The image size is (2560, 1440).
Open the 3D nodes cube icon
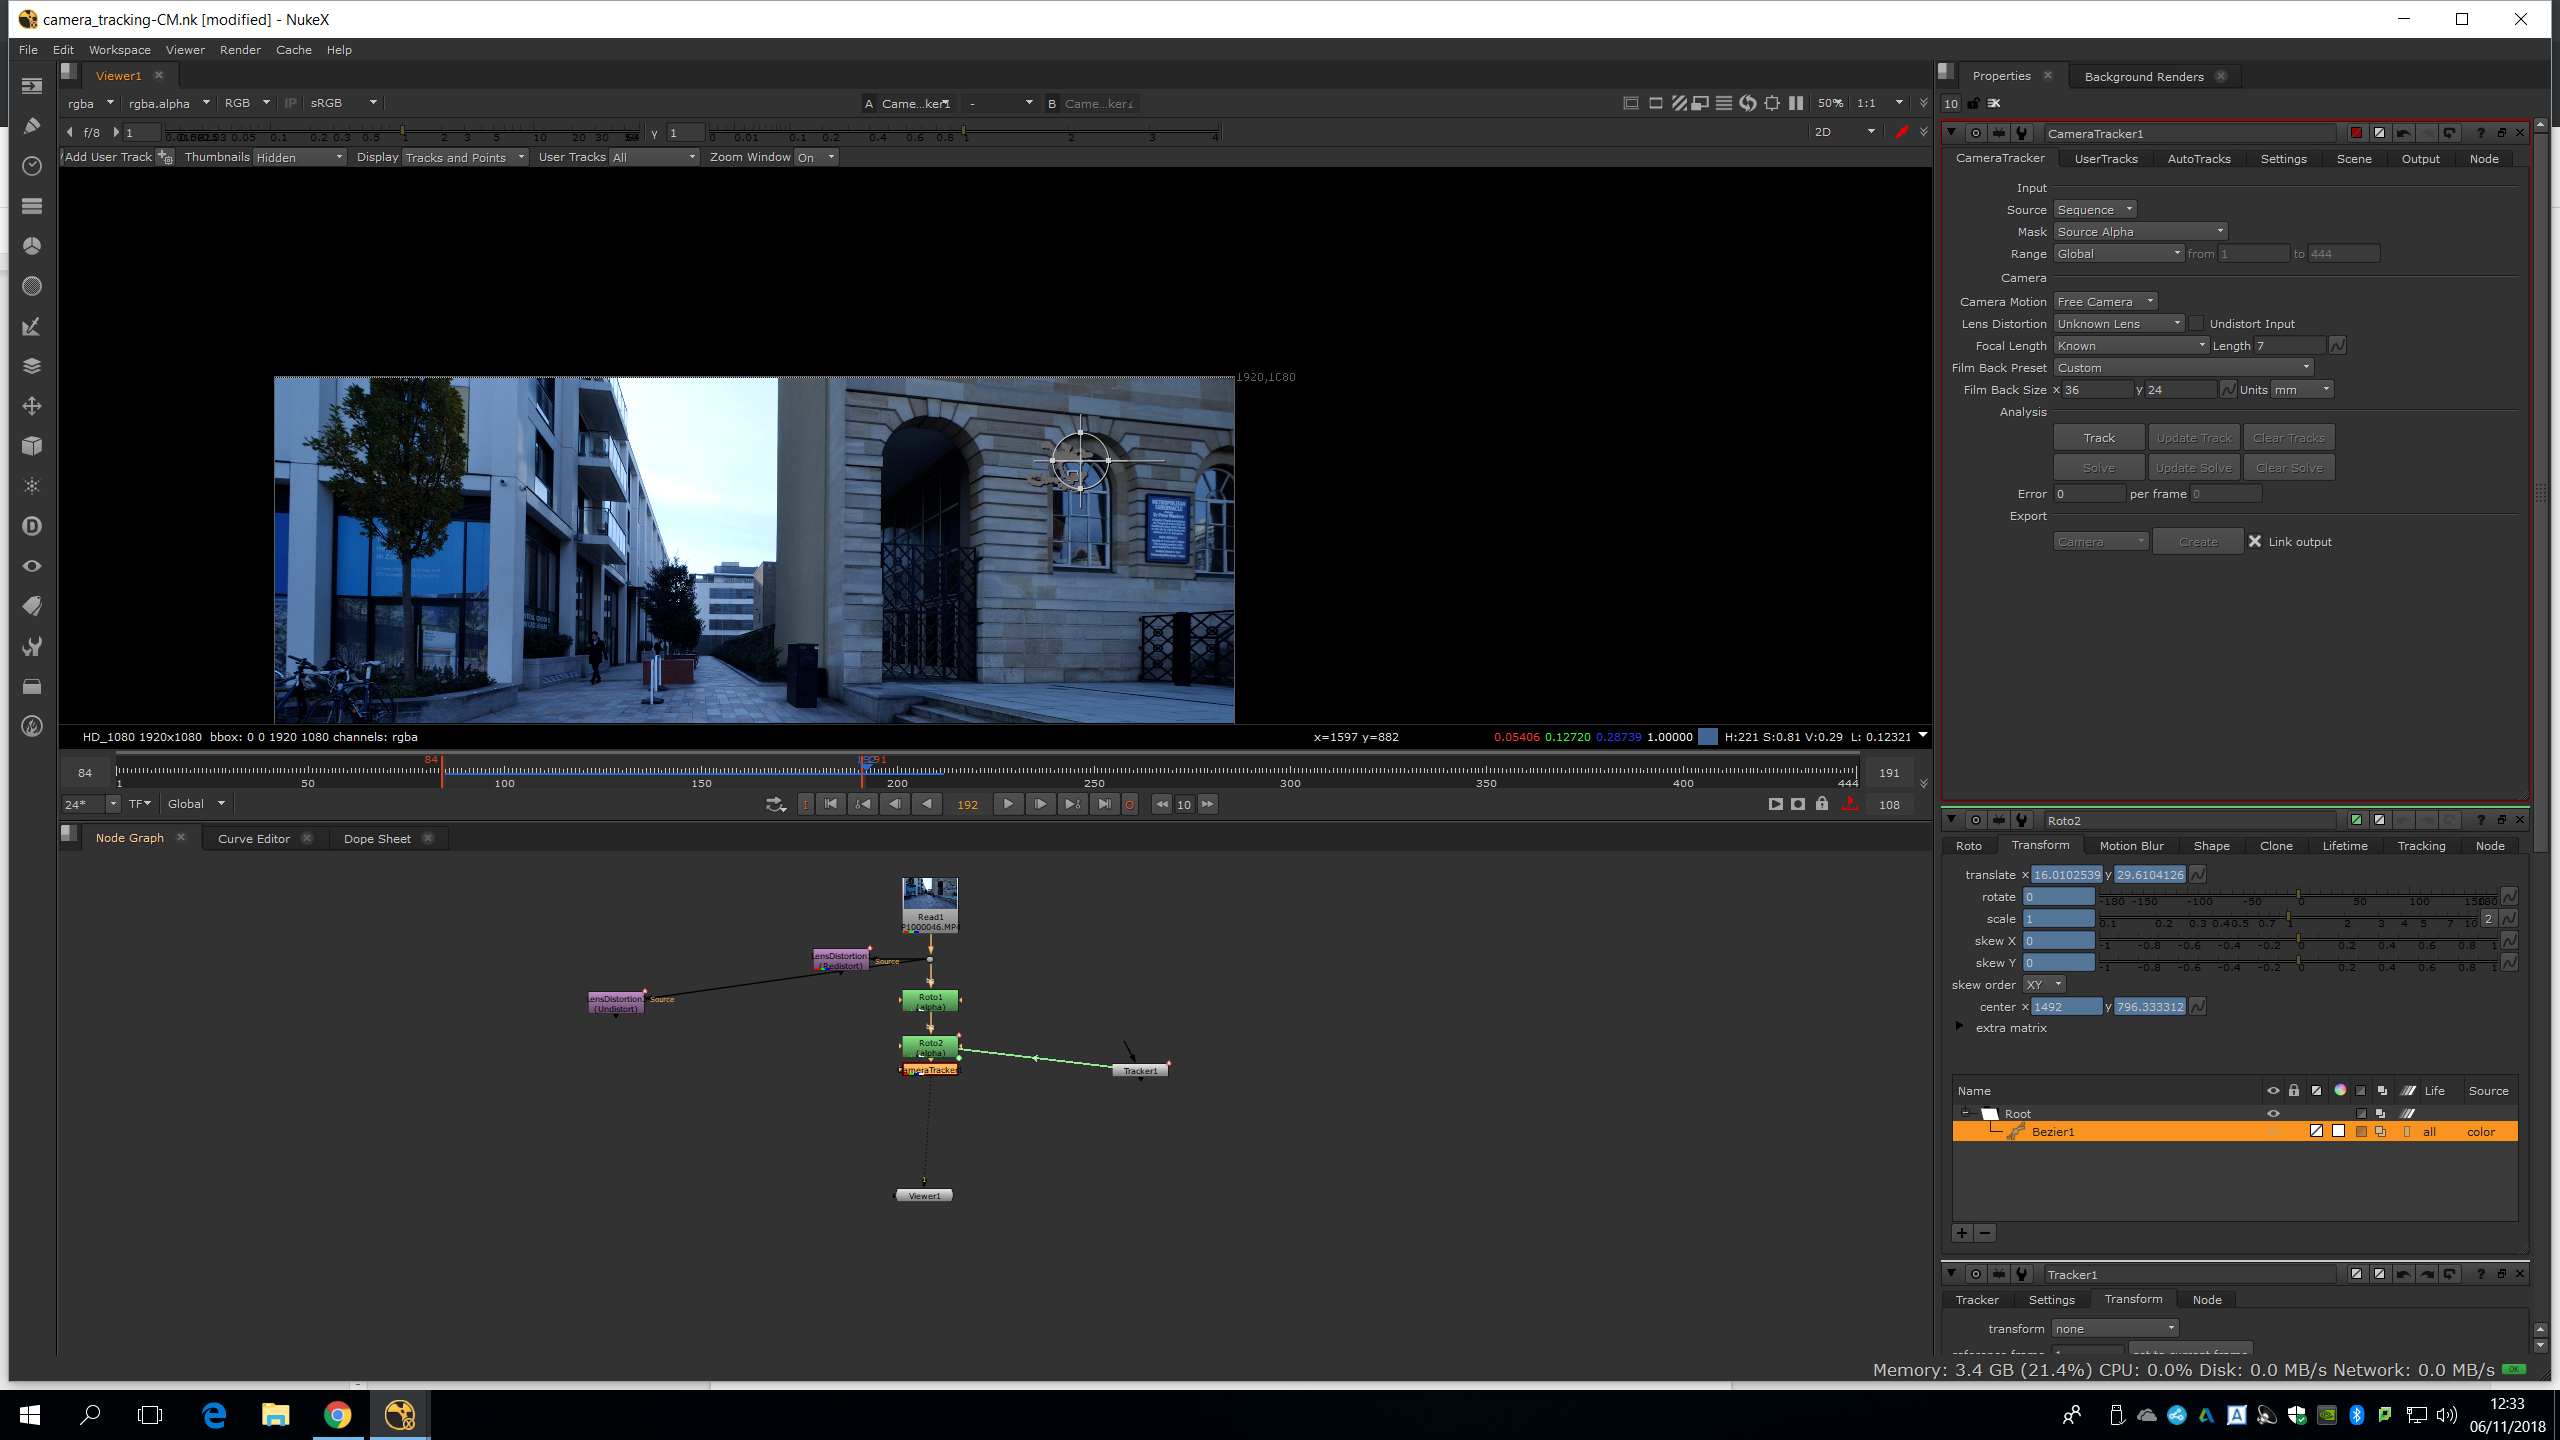tap(31, 446)
